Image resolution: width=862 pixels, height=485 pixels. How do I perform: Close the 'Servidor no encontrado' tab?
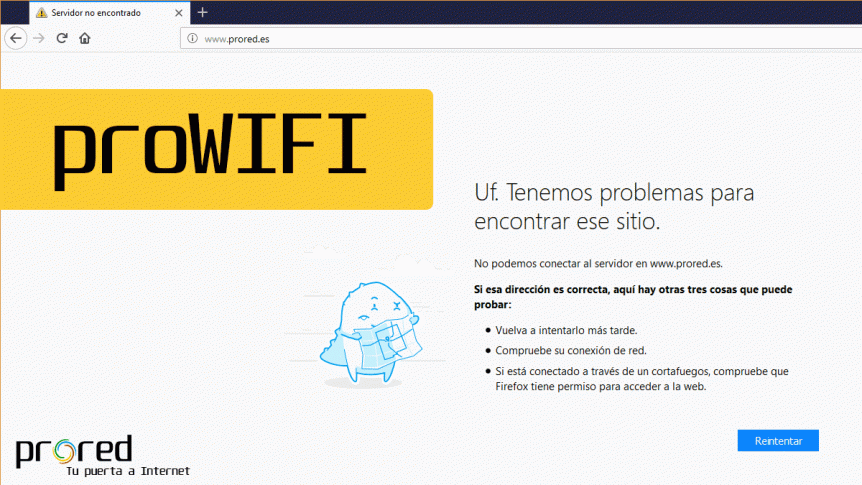(x=179, y=13)
